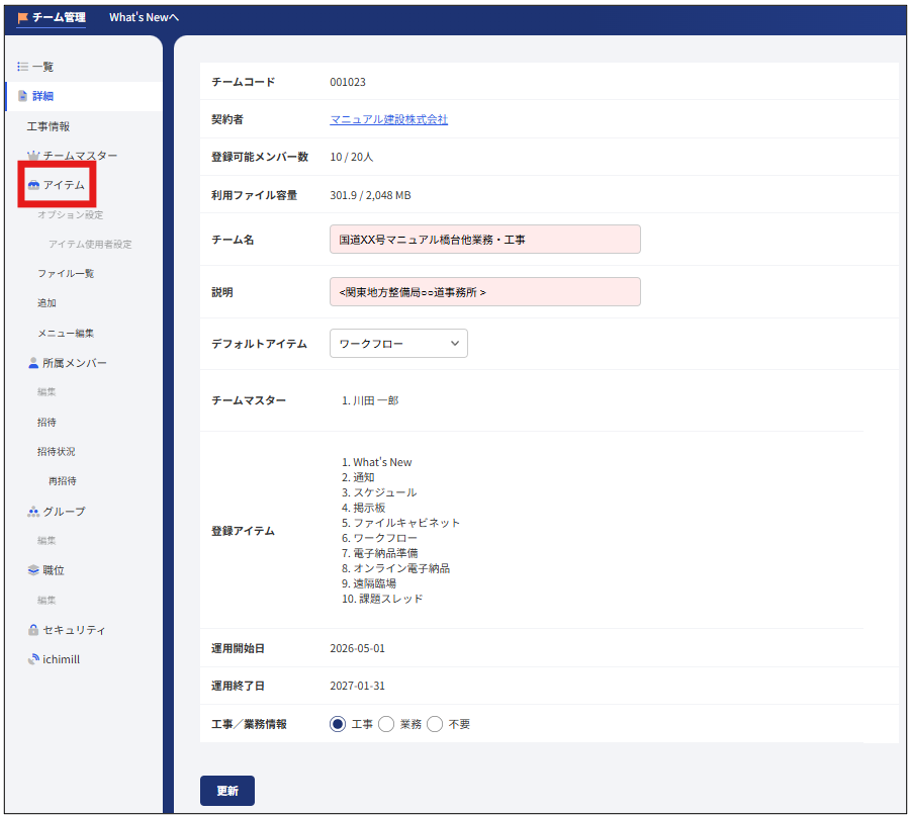The width and height of the screenshot is (909, 817).
Task: Click registered item 通知
Action: click(x=364, y=478)
